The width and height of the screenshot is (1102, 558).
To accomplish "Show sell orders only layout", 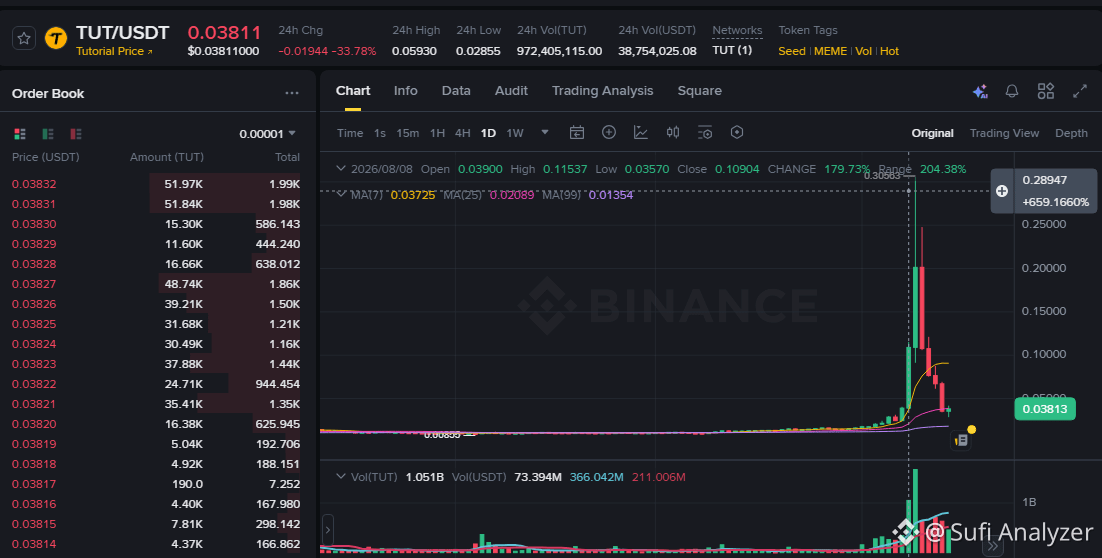I will [76, 134].
